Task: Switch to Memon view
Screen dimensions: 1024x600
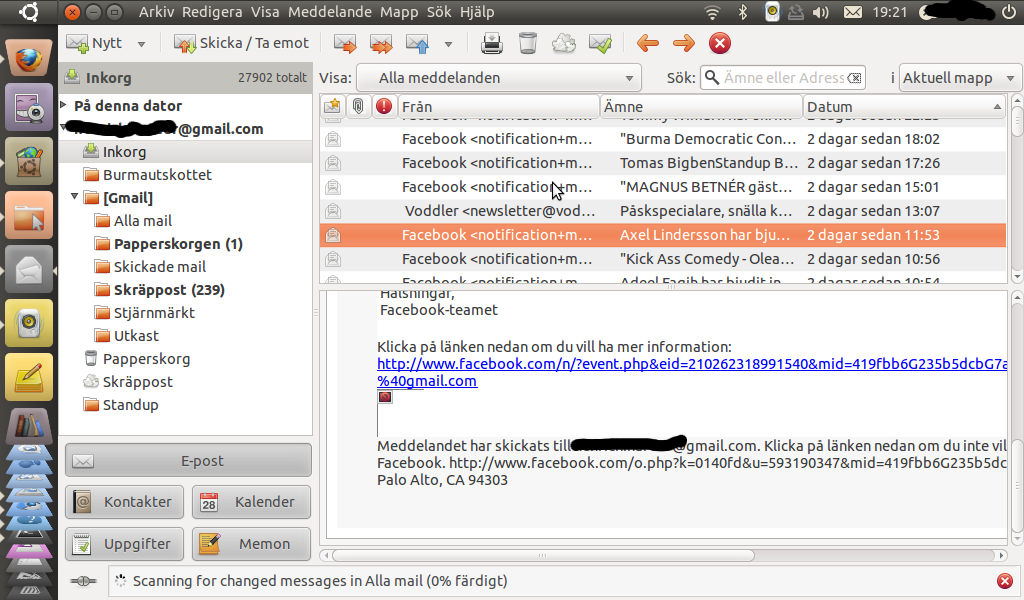Action: [251, 544]
